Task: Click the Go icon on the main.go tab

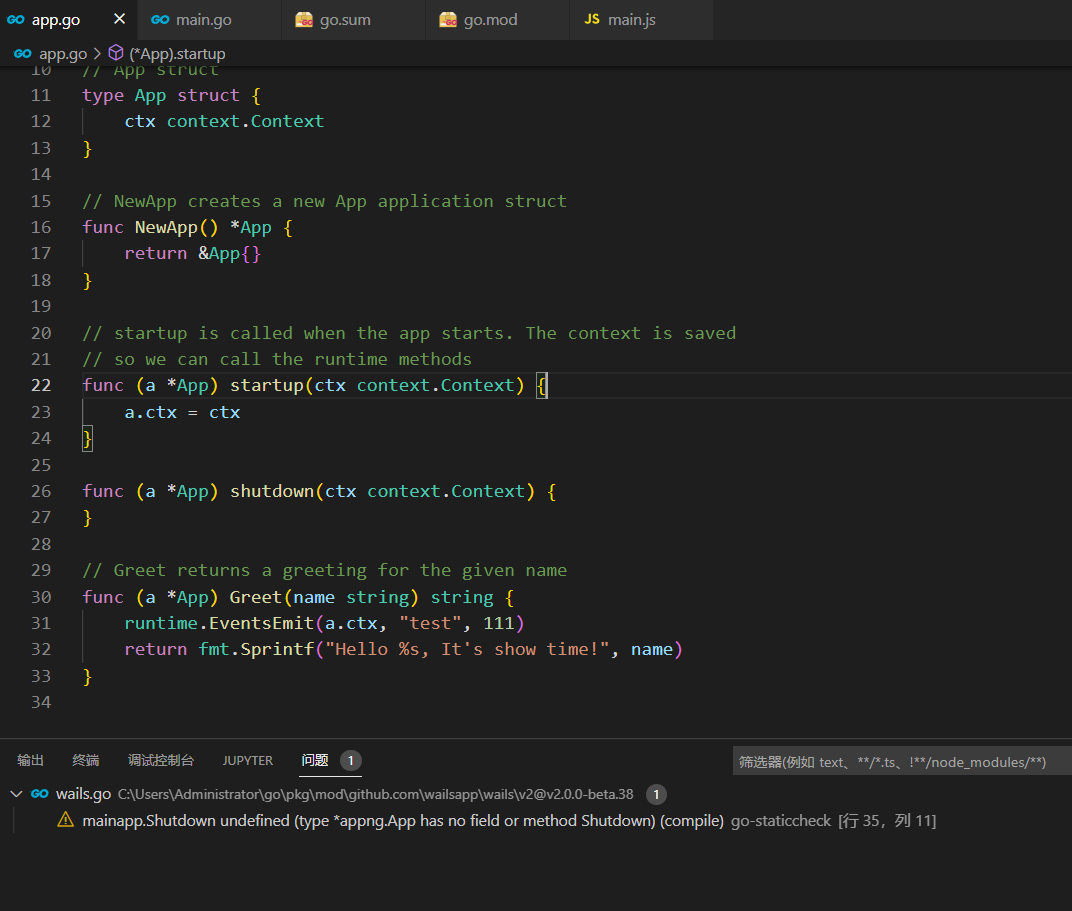Action: (160, 19)
